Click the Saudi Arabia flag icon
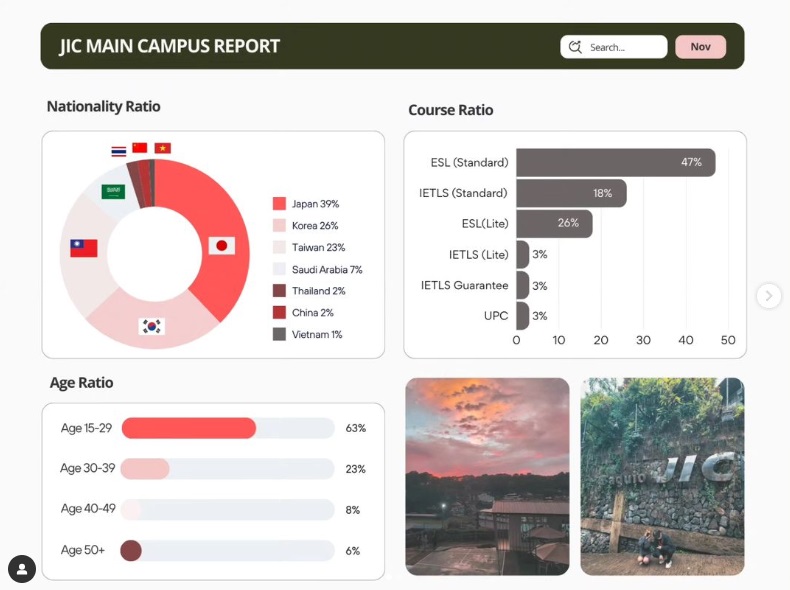This screenshot has height=590, width=790. tap(113, 191)
